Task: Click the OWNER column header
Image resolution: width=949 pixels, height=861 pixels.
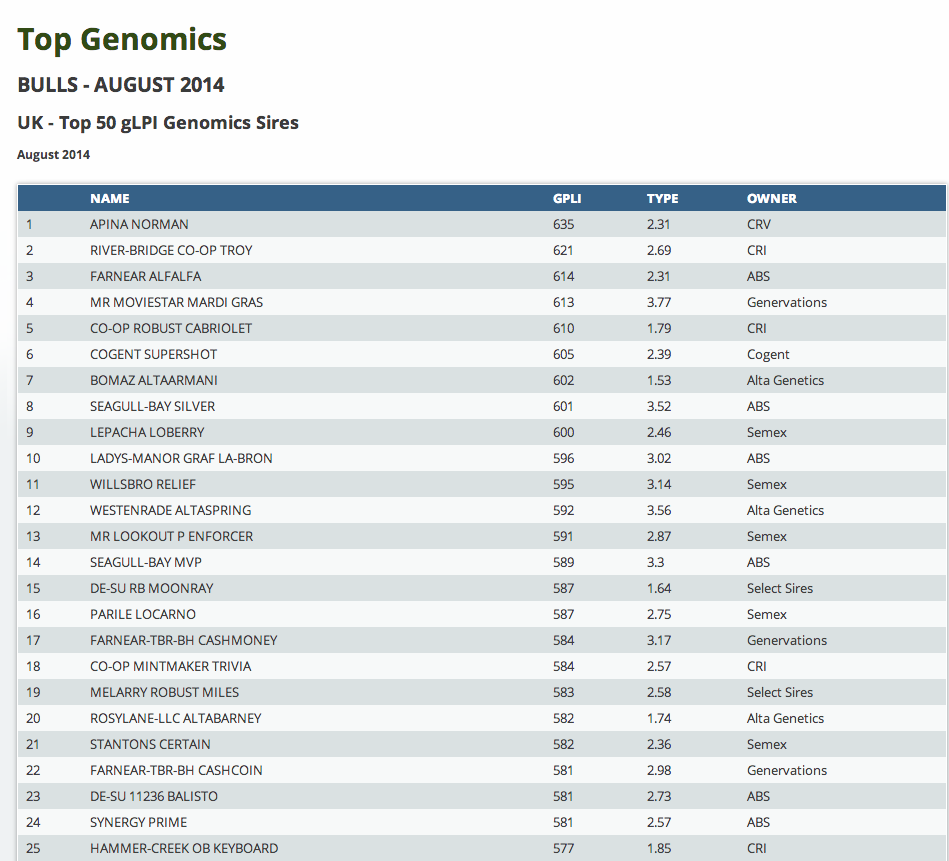Action: point(771,198)
